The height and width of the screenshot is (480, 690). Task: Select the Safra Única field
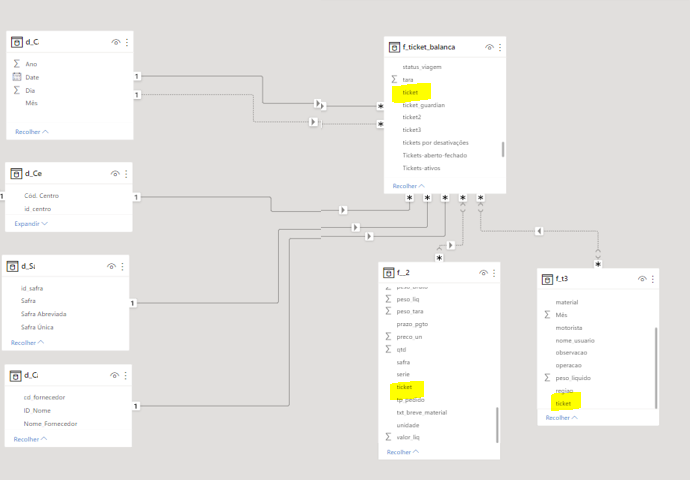tap(37, 327)
